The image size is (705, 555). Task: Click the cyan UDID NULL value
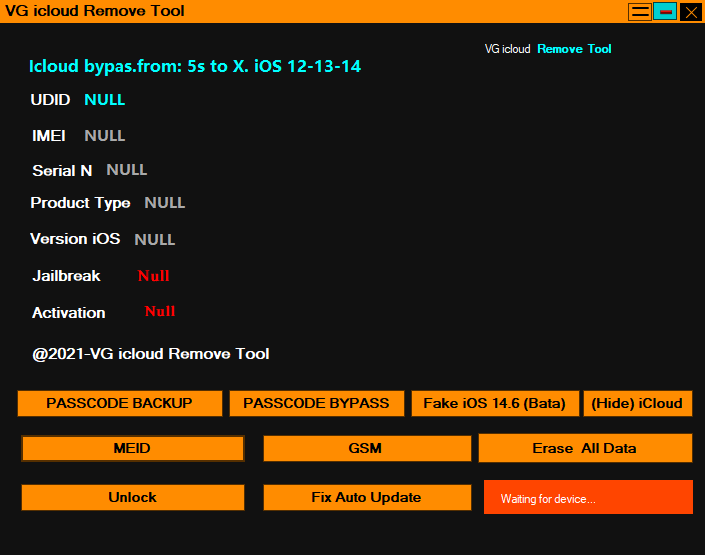pyautogui.click(x=105, y=100)
